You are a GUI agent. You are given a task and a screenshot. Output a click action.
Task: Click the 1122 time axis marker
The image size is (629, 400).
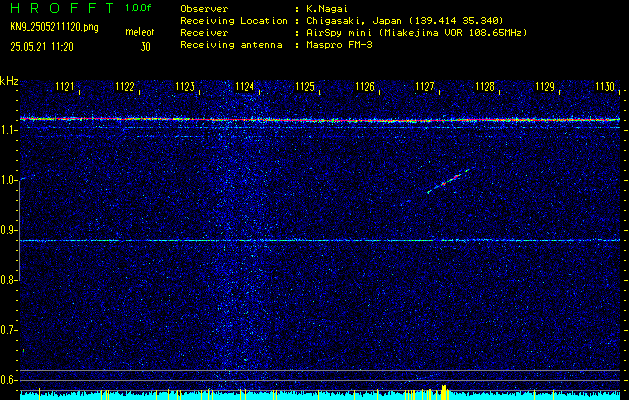tap(125, 86)
